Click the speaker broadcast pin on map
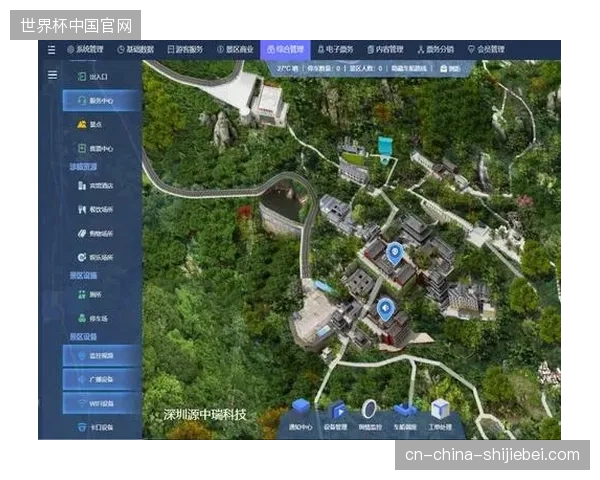The width and height of the screenshot is (600, 480). tap(386, 310)
